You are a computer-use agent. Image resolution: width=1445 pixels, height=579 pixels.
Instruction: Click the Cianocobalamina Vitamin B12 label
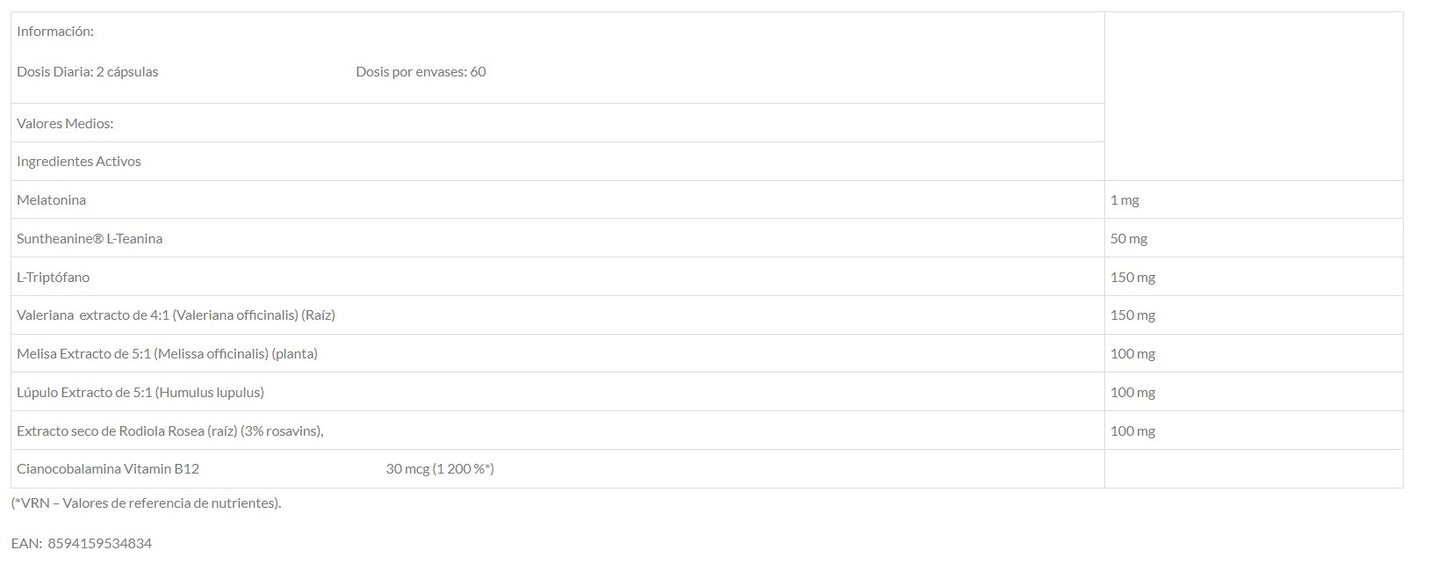click(108, 469)
